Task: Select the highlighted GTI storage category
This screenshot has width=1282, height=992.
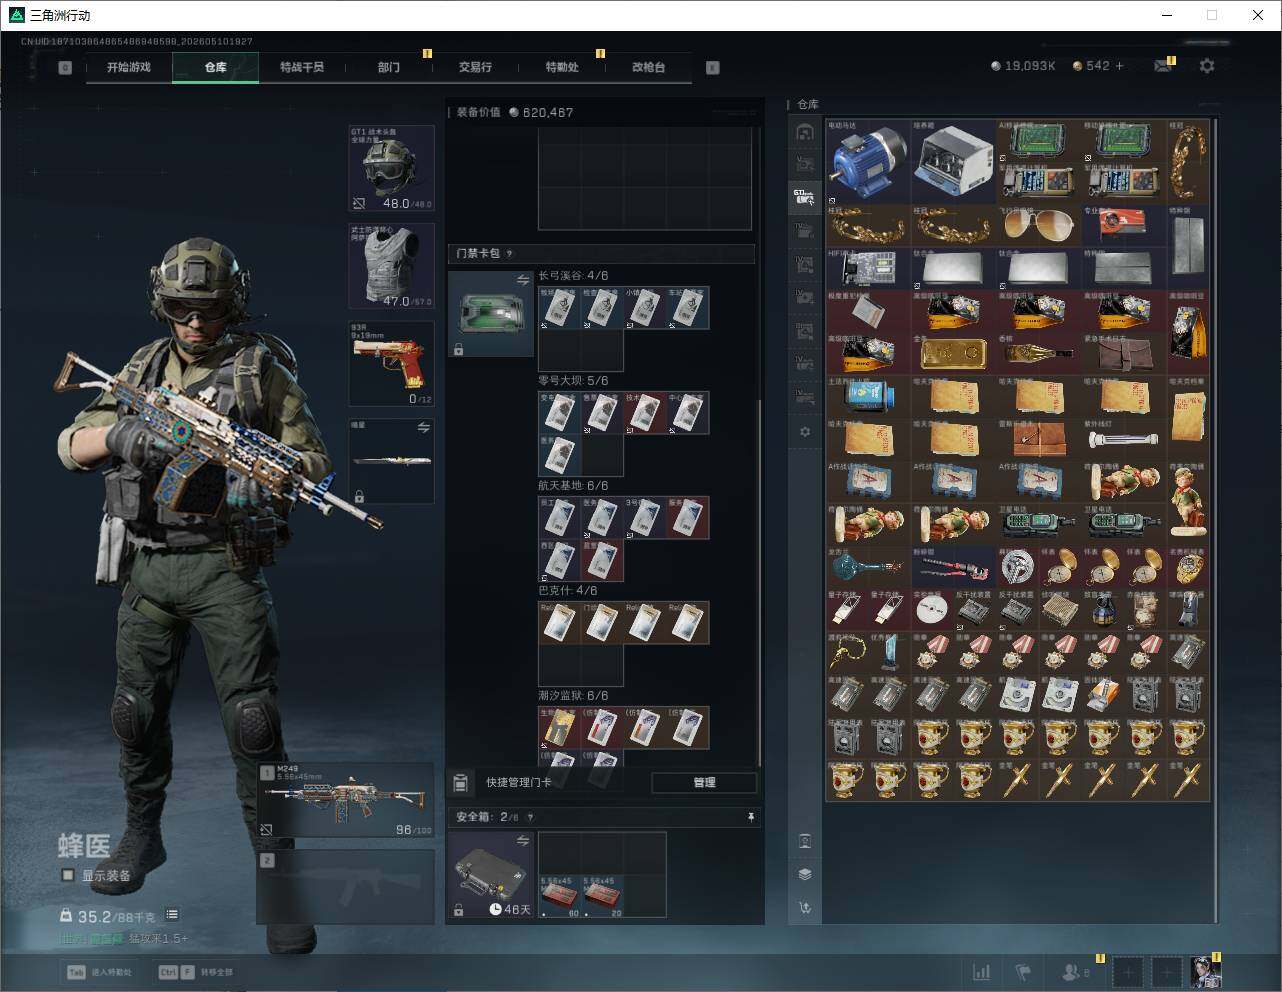Action: (804, 197)
